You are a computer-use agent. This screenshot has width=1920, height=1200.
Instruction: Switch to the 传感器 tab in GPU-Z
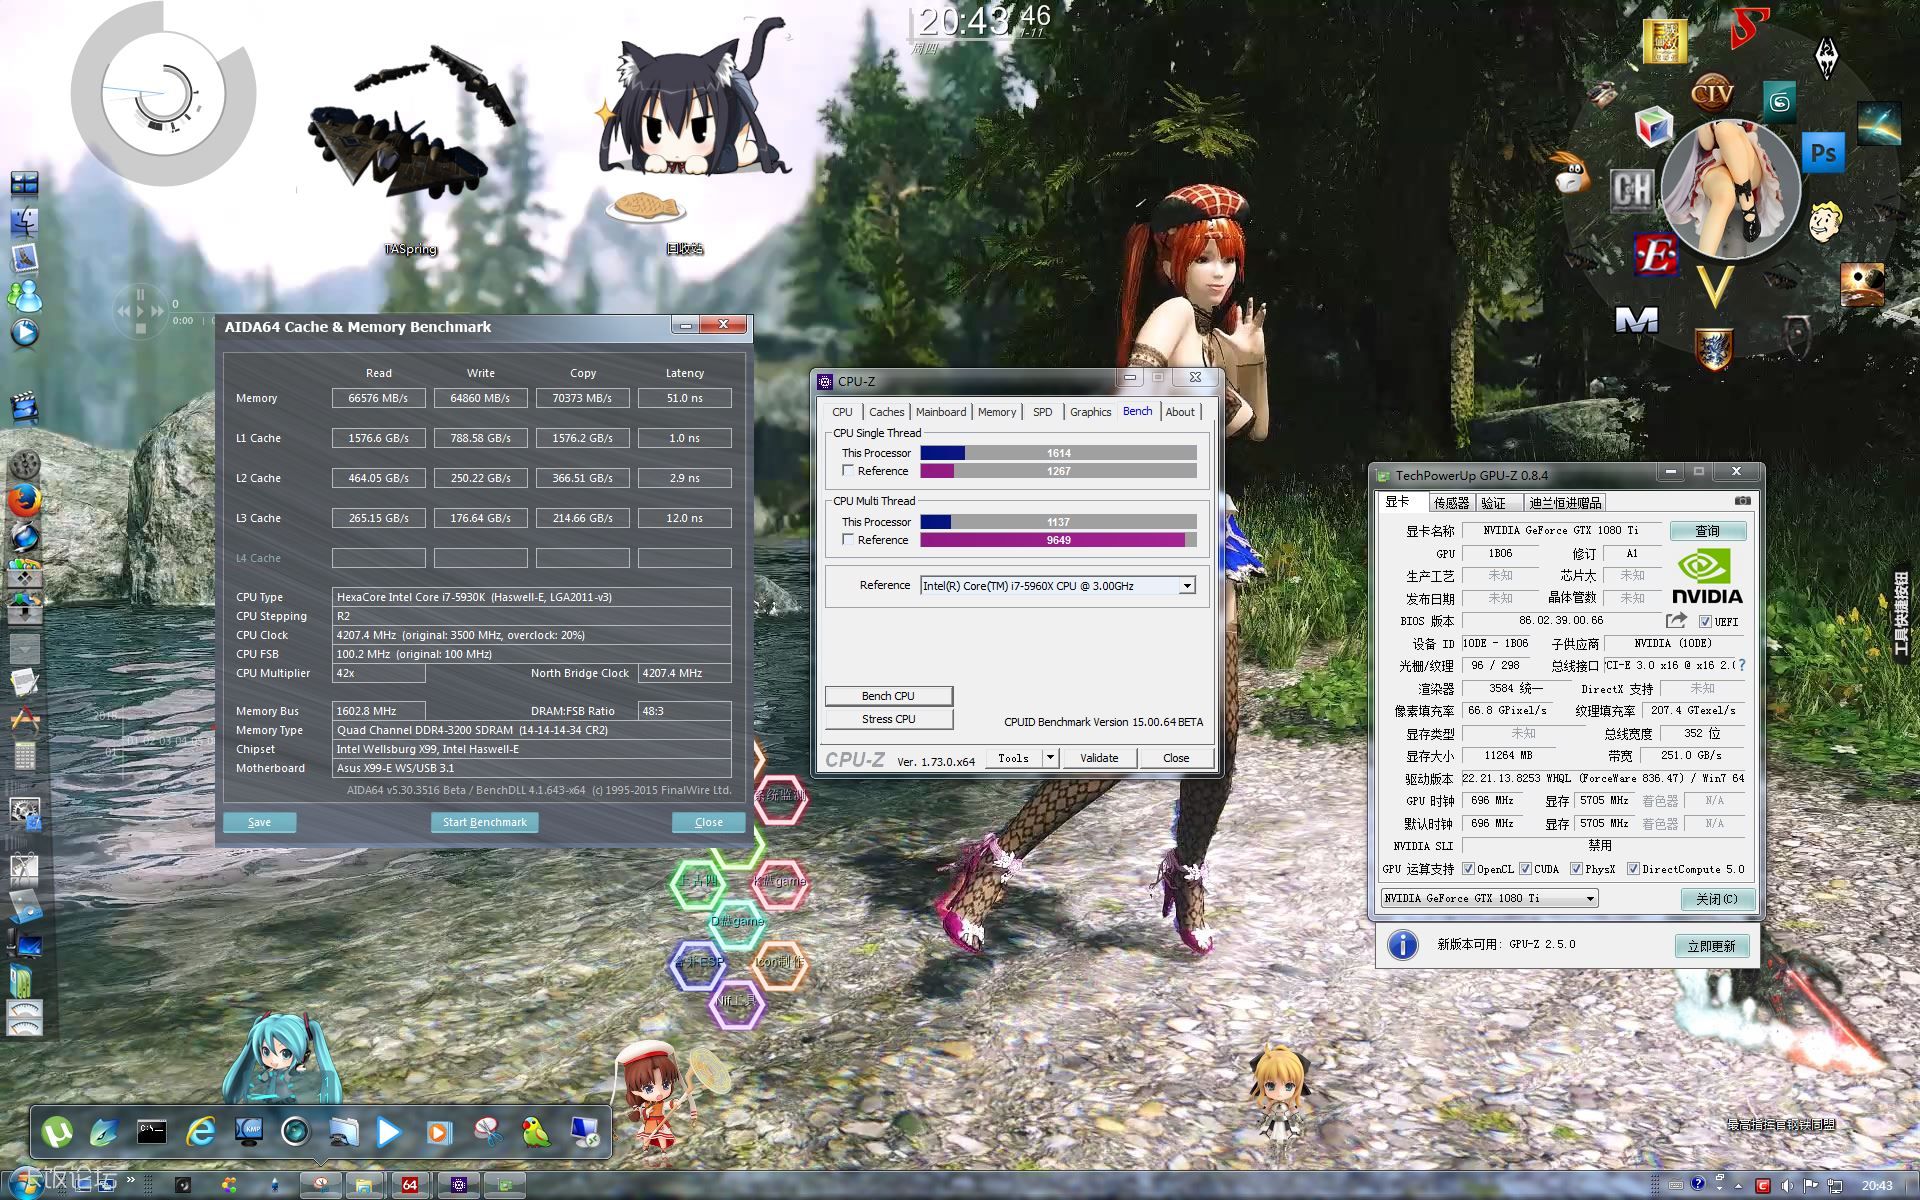tap(1451, 503)
